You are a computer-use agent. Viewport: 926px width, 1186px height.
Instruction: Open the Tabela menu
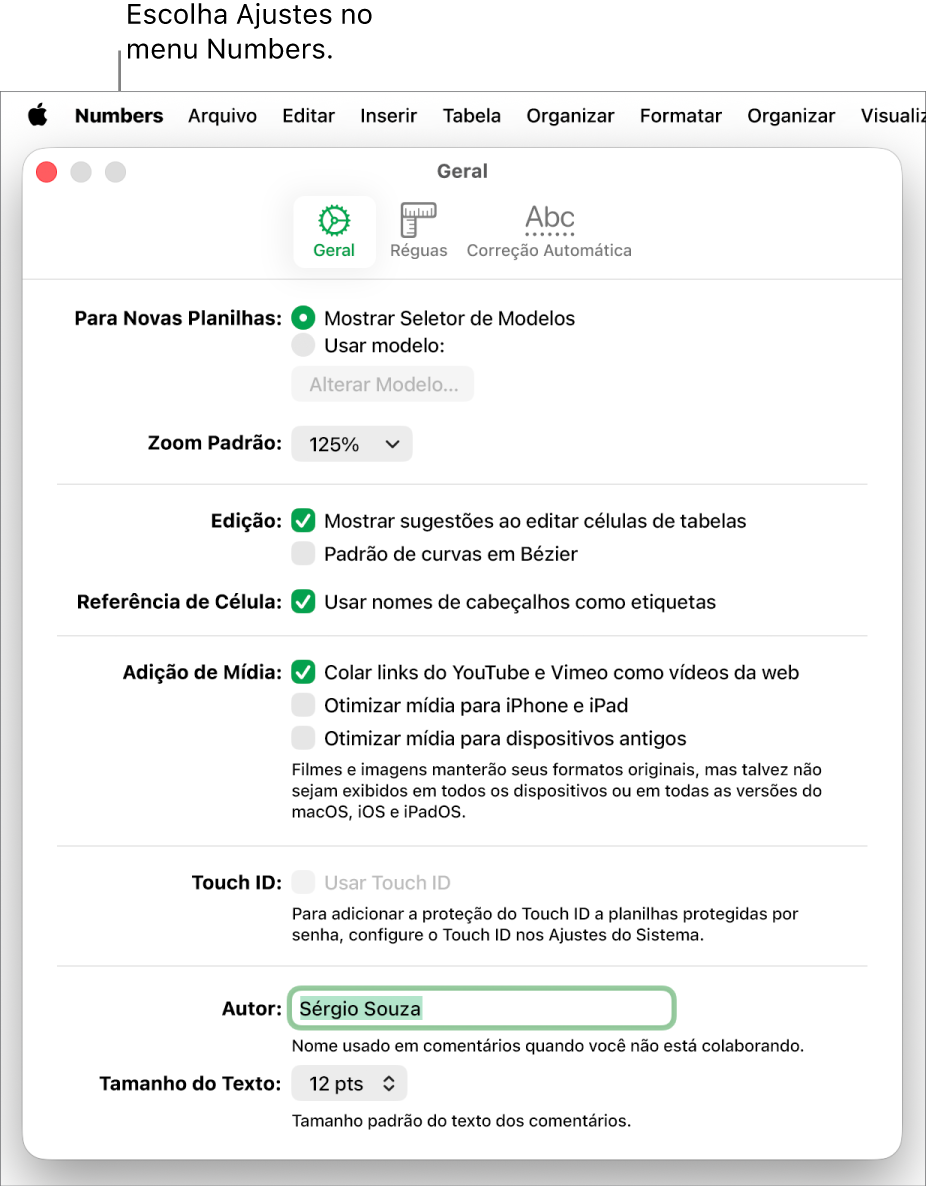(471, 115)
